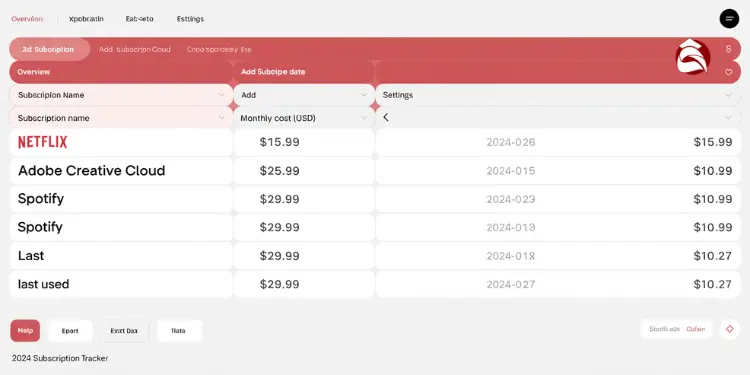
Task: Click $10.99 in Adobe Creative Cloud row
Action: coord(713,171)
